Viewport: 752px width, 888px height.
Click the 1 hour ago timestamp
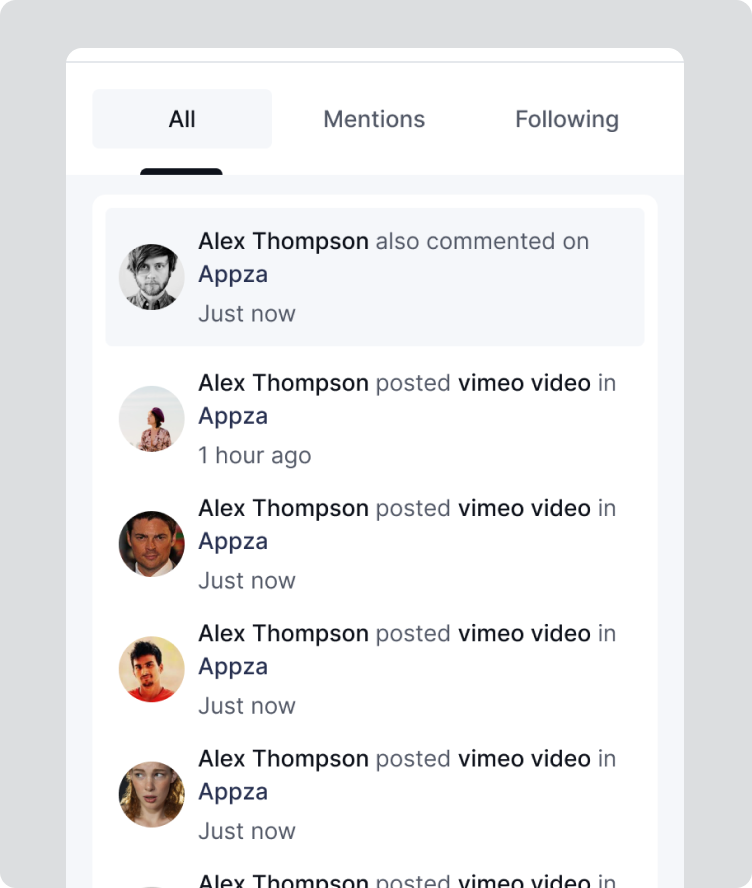(254, 455)
